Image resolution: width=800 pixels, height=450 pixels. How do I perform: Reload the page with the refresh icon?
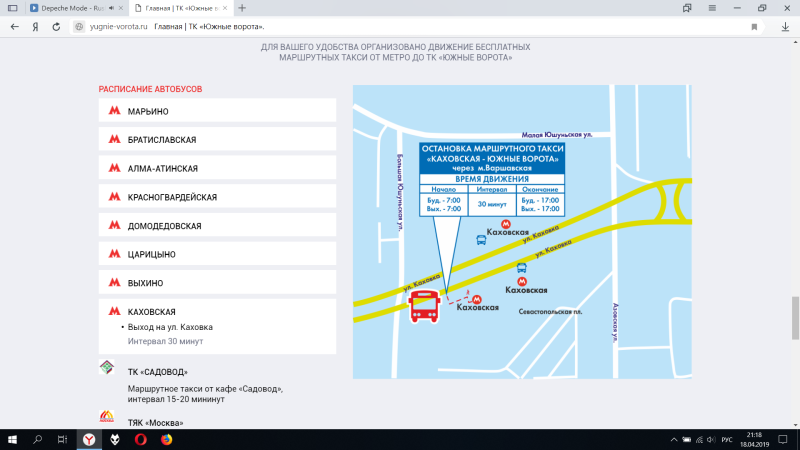pyautogui.click(x=58, y=27)
